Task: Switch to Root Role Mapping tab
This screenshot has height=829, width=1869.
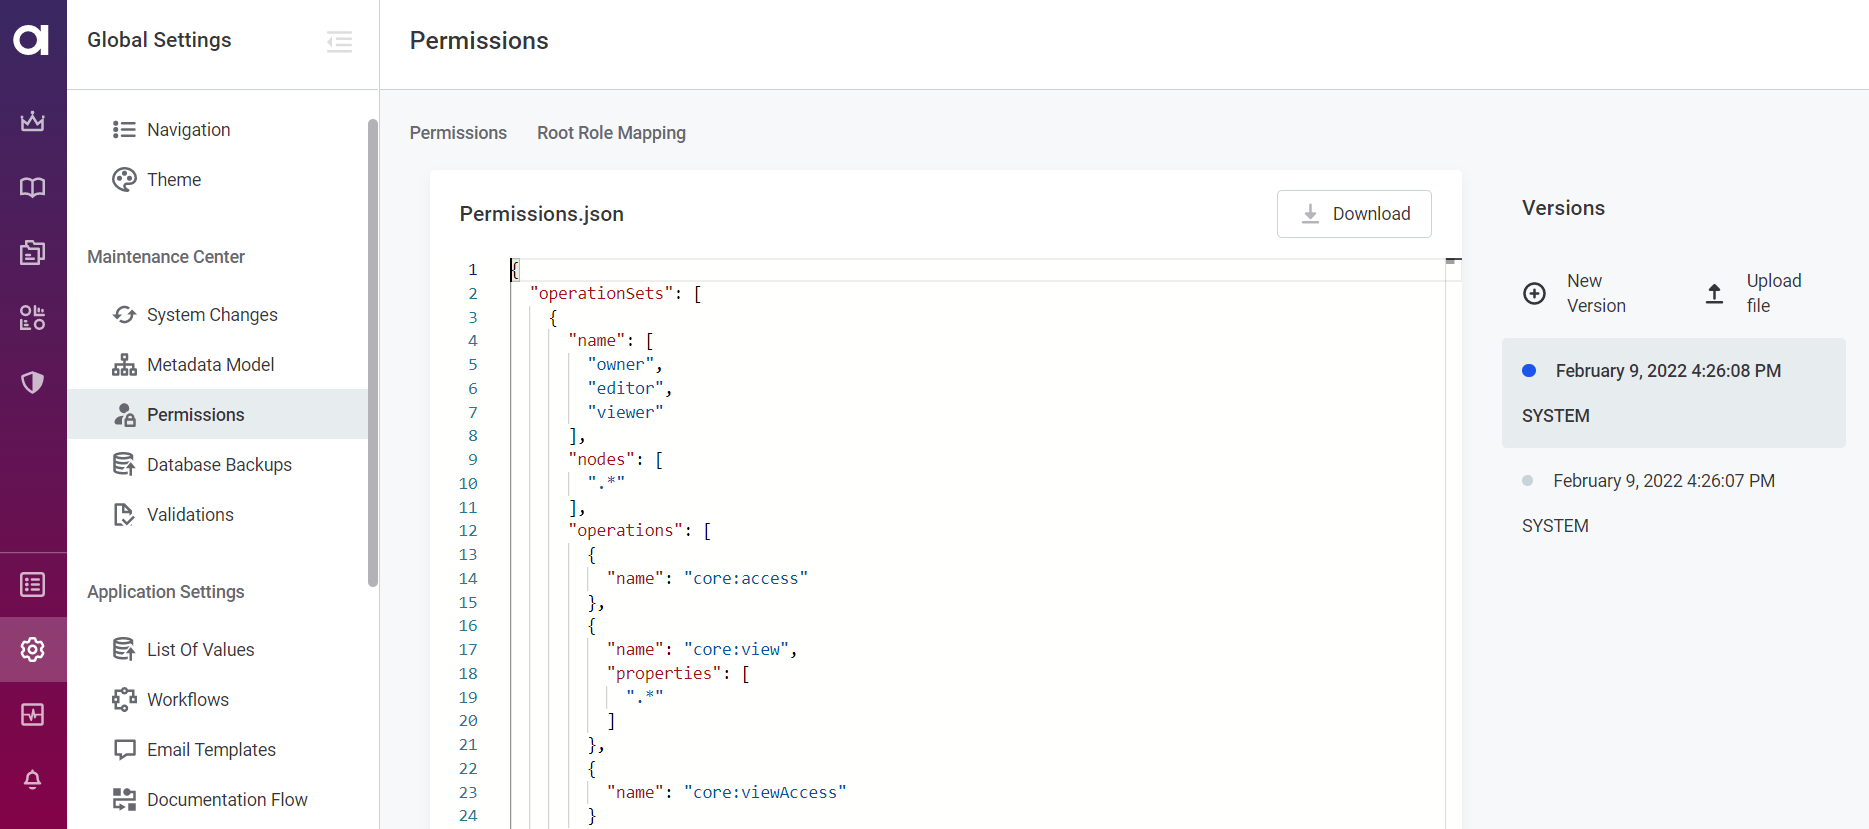Action: (x=611, y=133)
